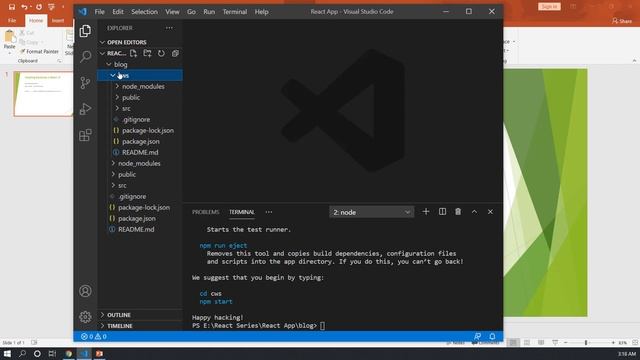Open the Run menu

pos(209,12)
